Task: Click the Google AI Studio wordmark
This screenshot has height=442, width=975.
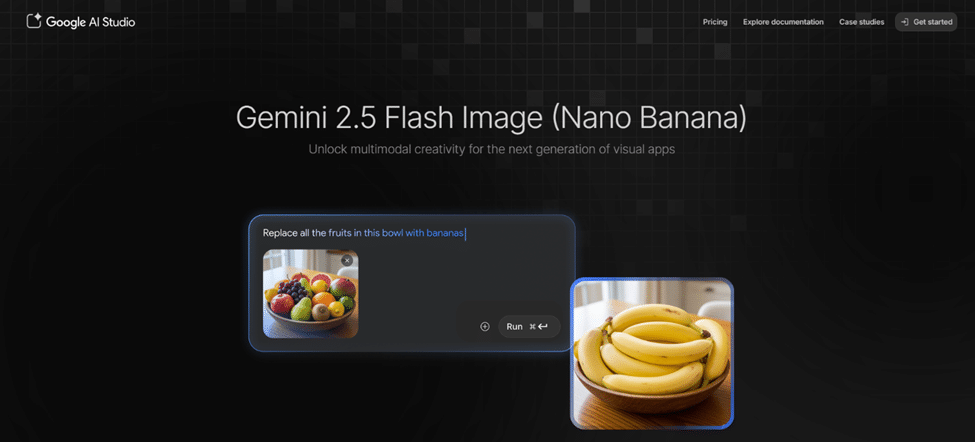Action: (90, 22)
